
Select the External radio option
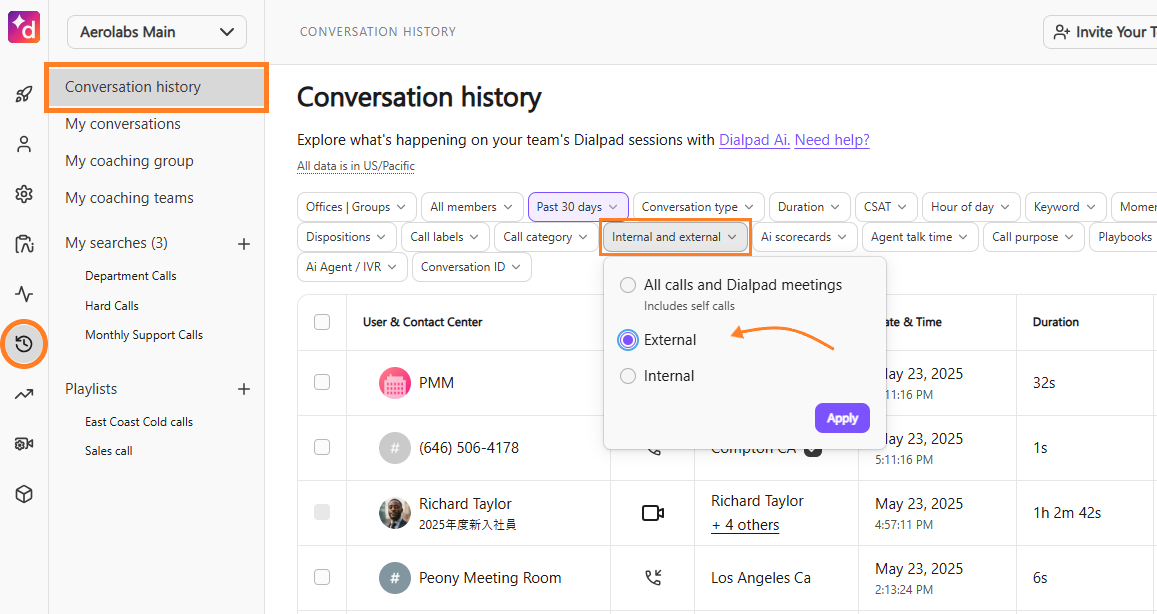(x=628, y=339)
